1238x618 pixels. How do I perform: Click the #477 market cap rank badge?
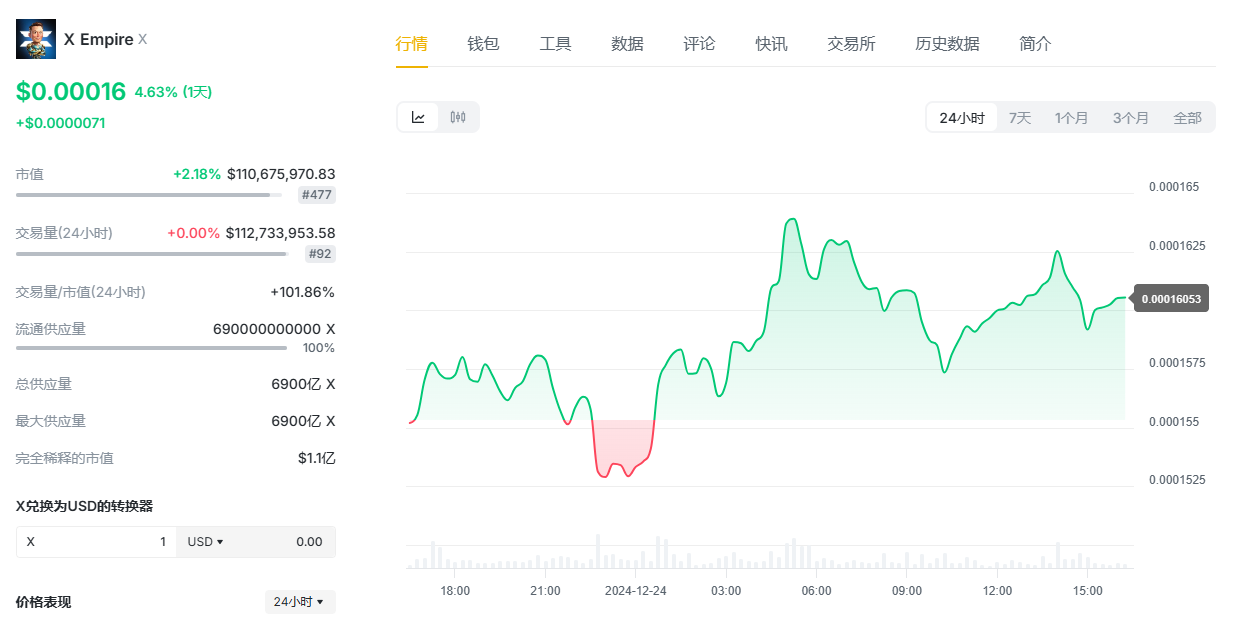click(317, 195)
